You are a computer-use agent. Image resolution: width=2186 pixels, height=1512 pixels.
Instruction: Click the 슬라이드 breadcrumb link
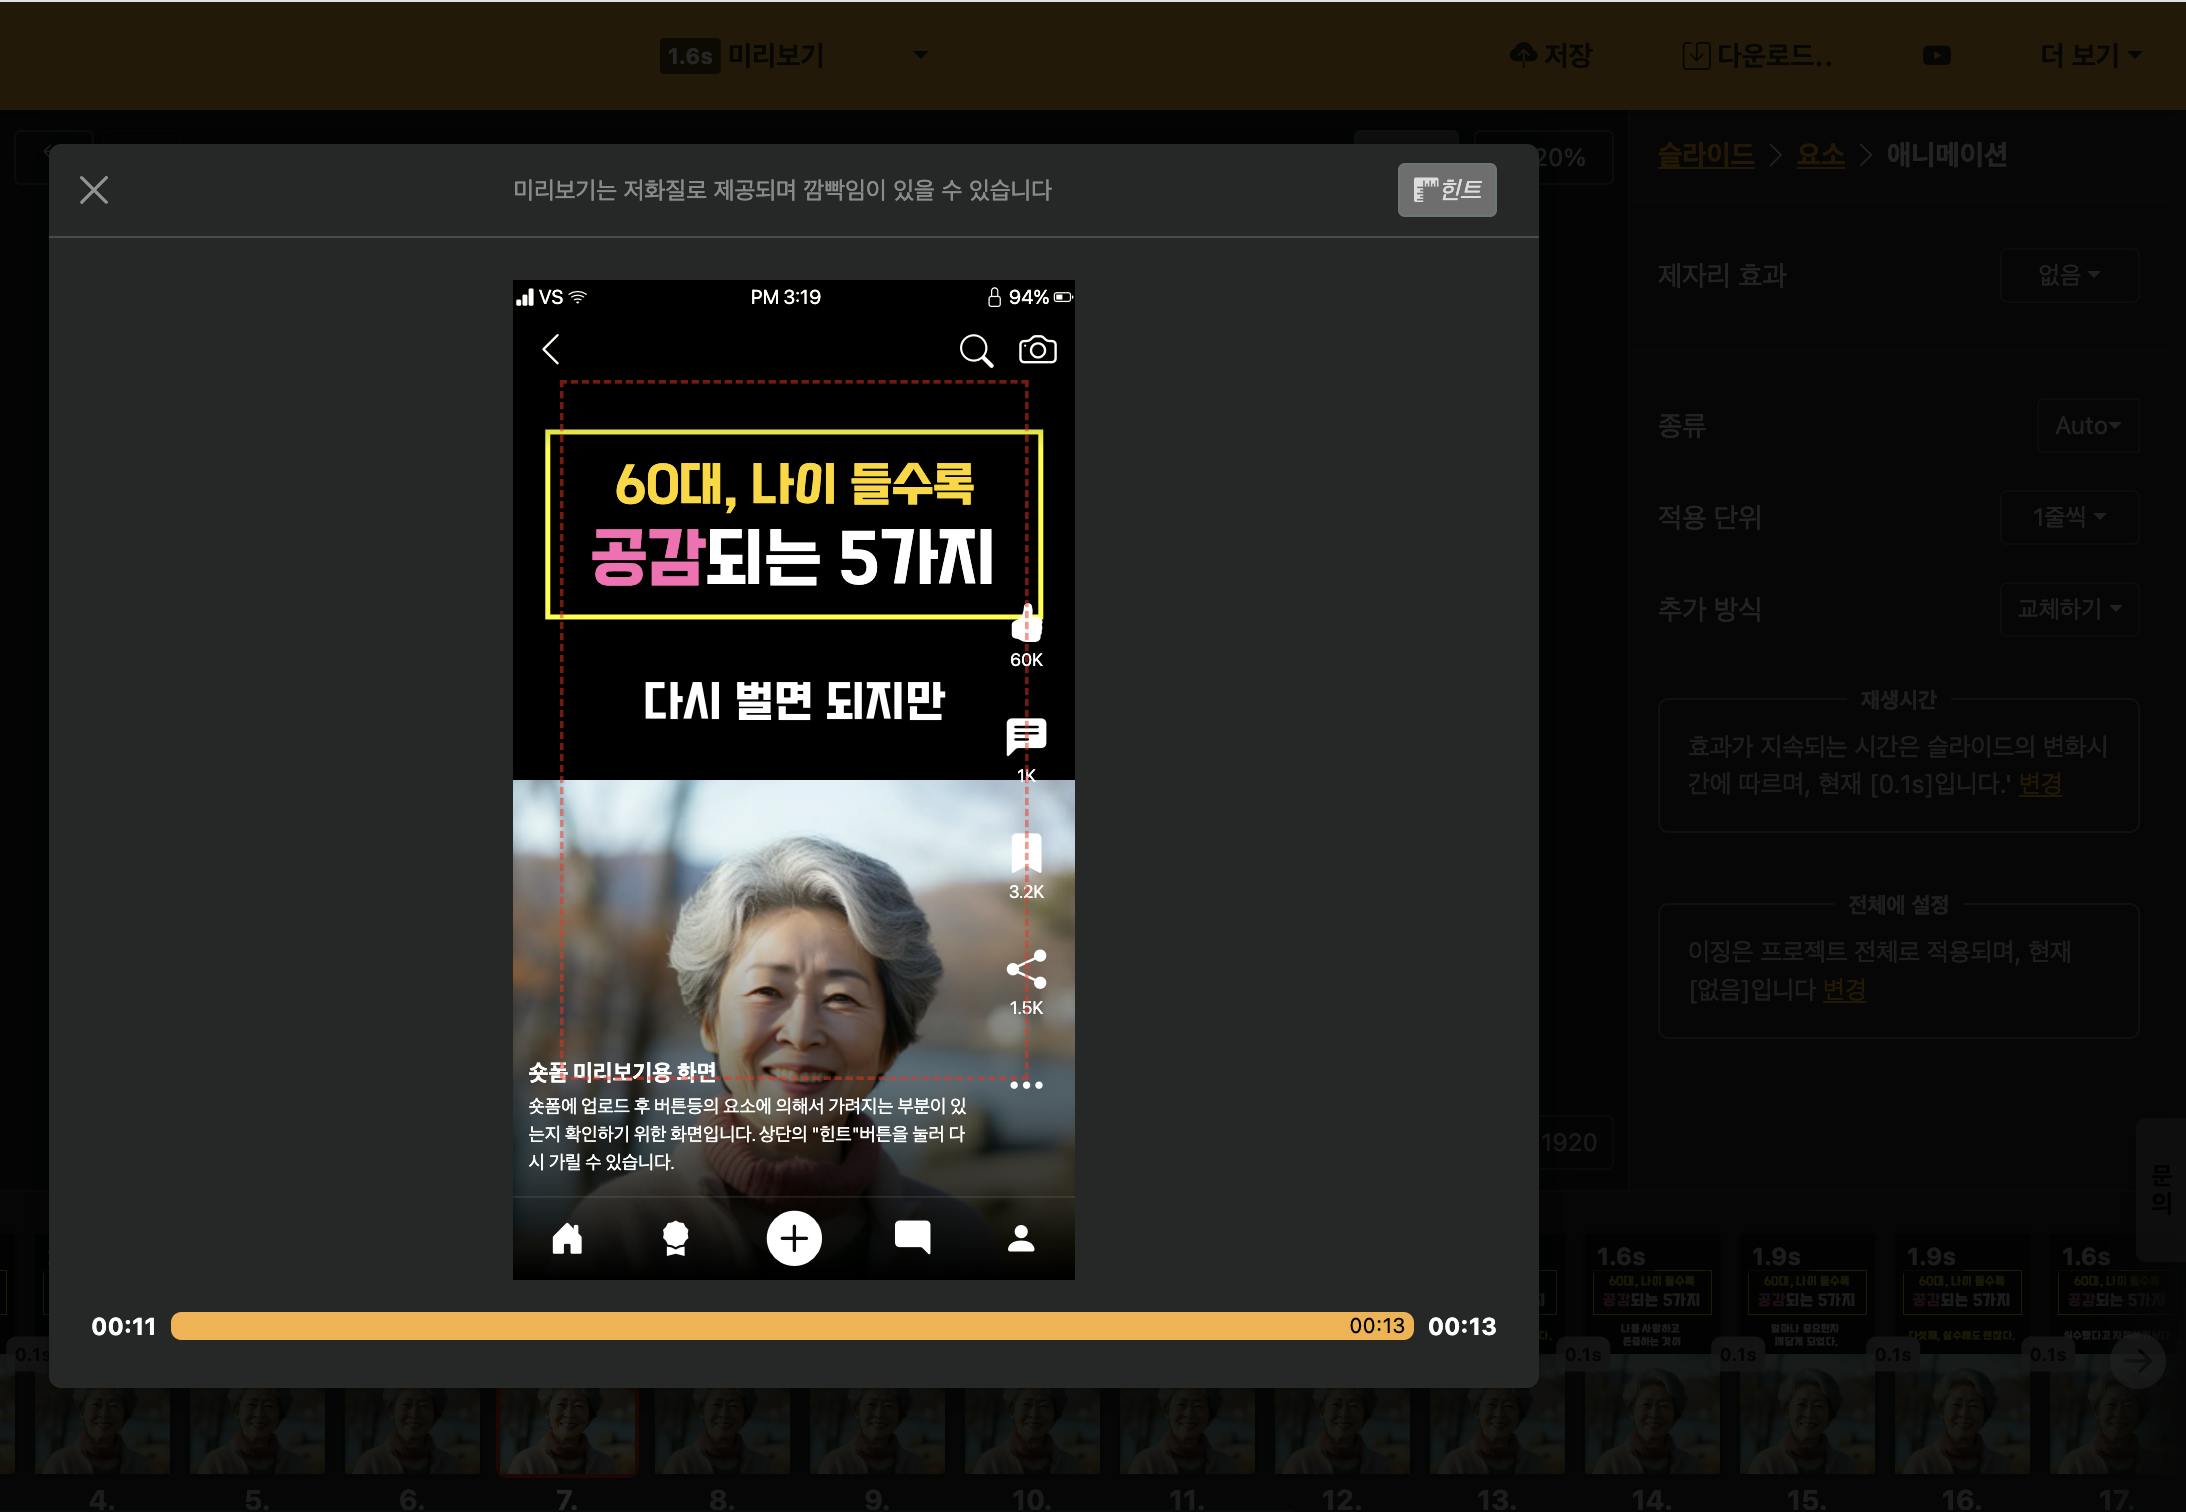[x=1705, y=155]
